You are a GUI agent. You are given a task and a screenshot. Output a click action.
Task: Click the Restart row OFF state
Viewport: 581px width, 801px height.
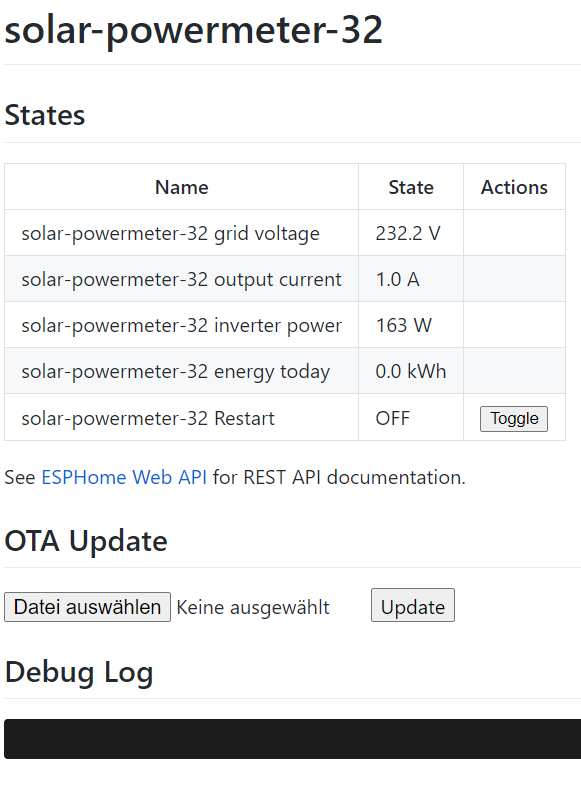tap(392, 418)
